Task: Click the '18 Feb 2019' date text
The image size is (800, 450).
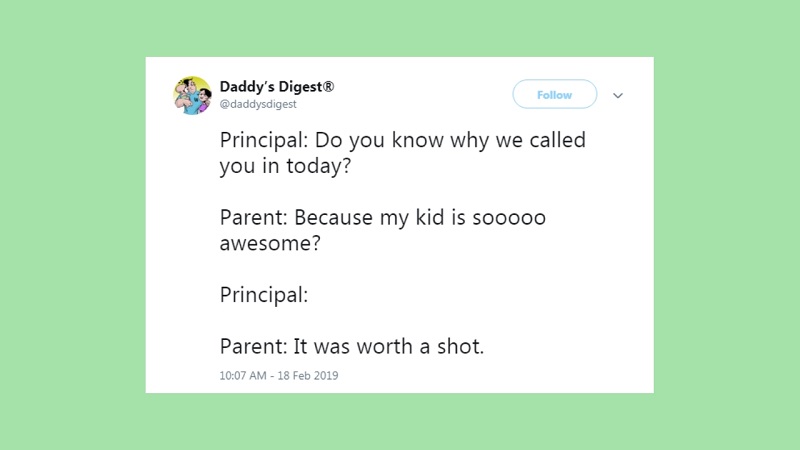Action: [308, 376]
